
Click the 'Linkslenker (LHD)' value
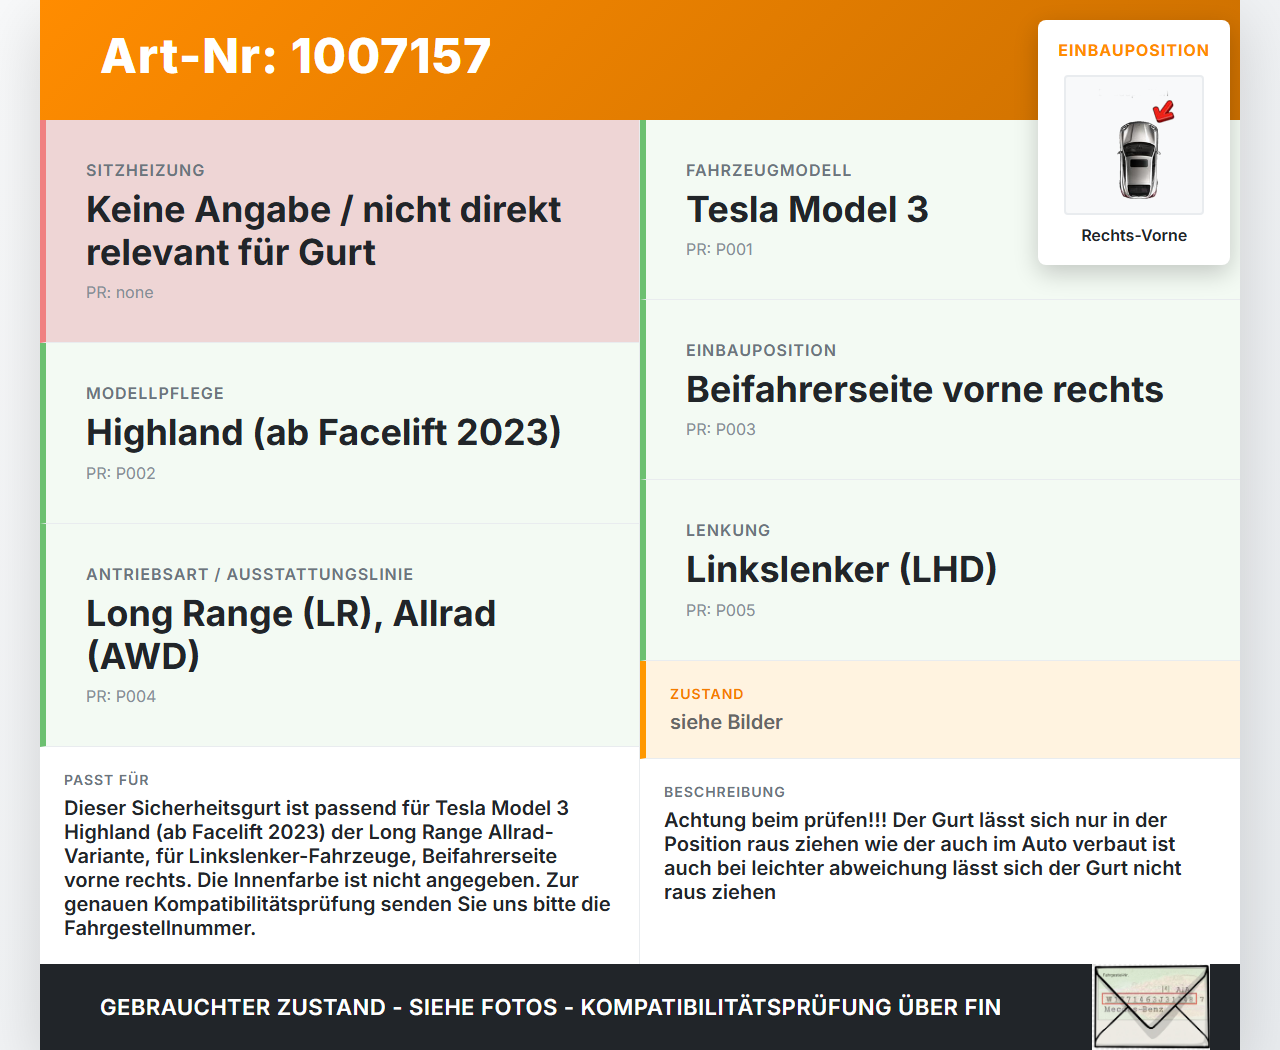point(841,570)
